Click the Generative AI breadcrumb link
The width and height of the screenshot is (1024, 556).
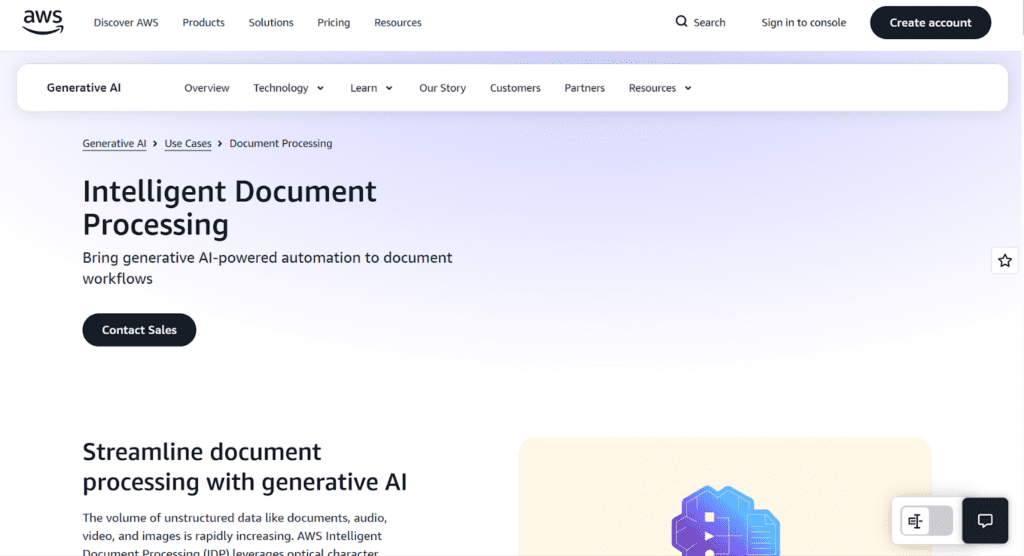[114, 143]
